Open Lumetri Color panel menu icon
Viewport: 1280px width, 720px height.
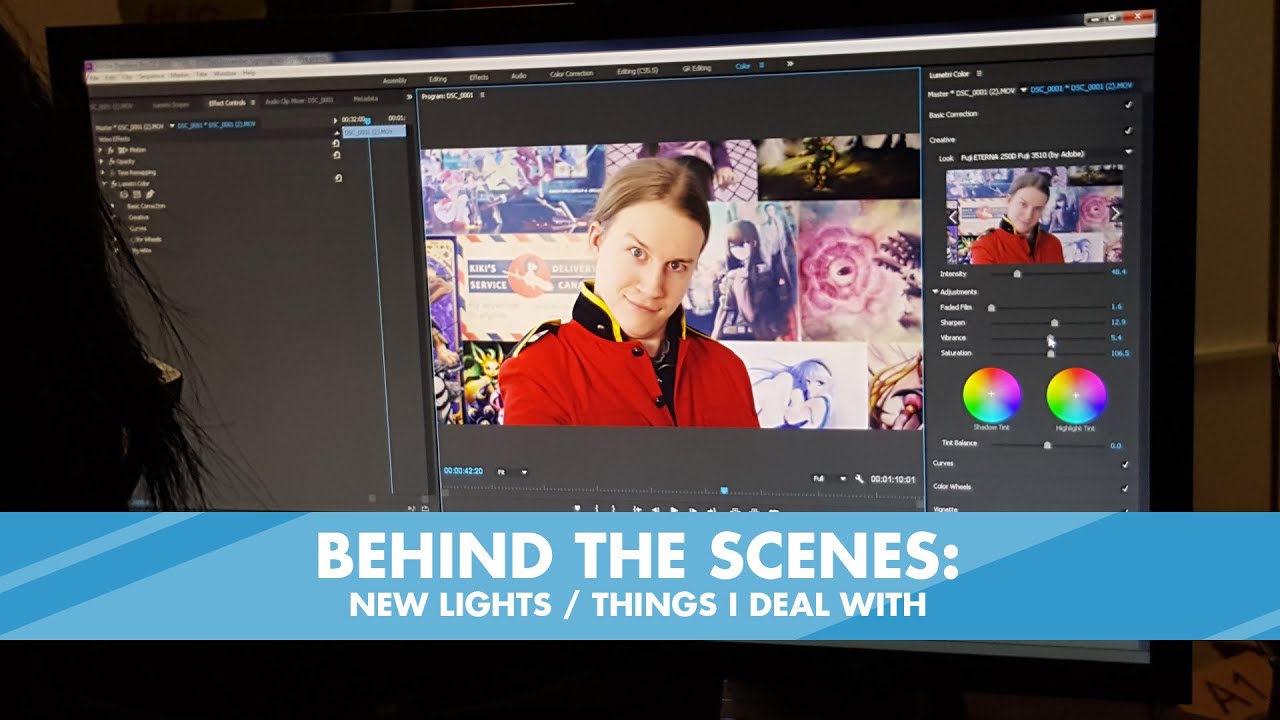click(979, 73)
